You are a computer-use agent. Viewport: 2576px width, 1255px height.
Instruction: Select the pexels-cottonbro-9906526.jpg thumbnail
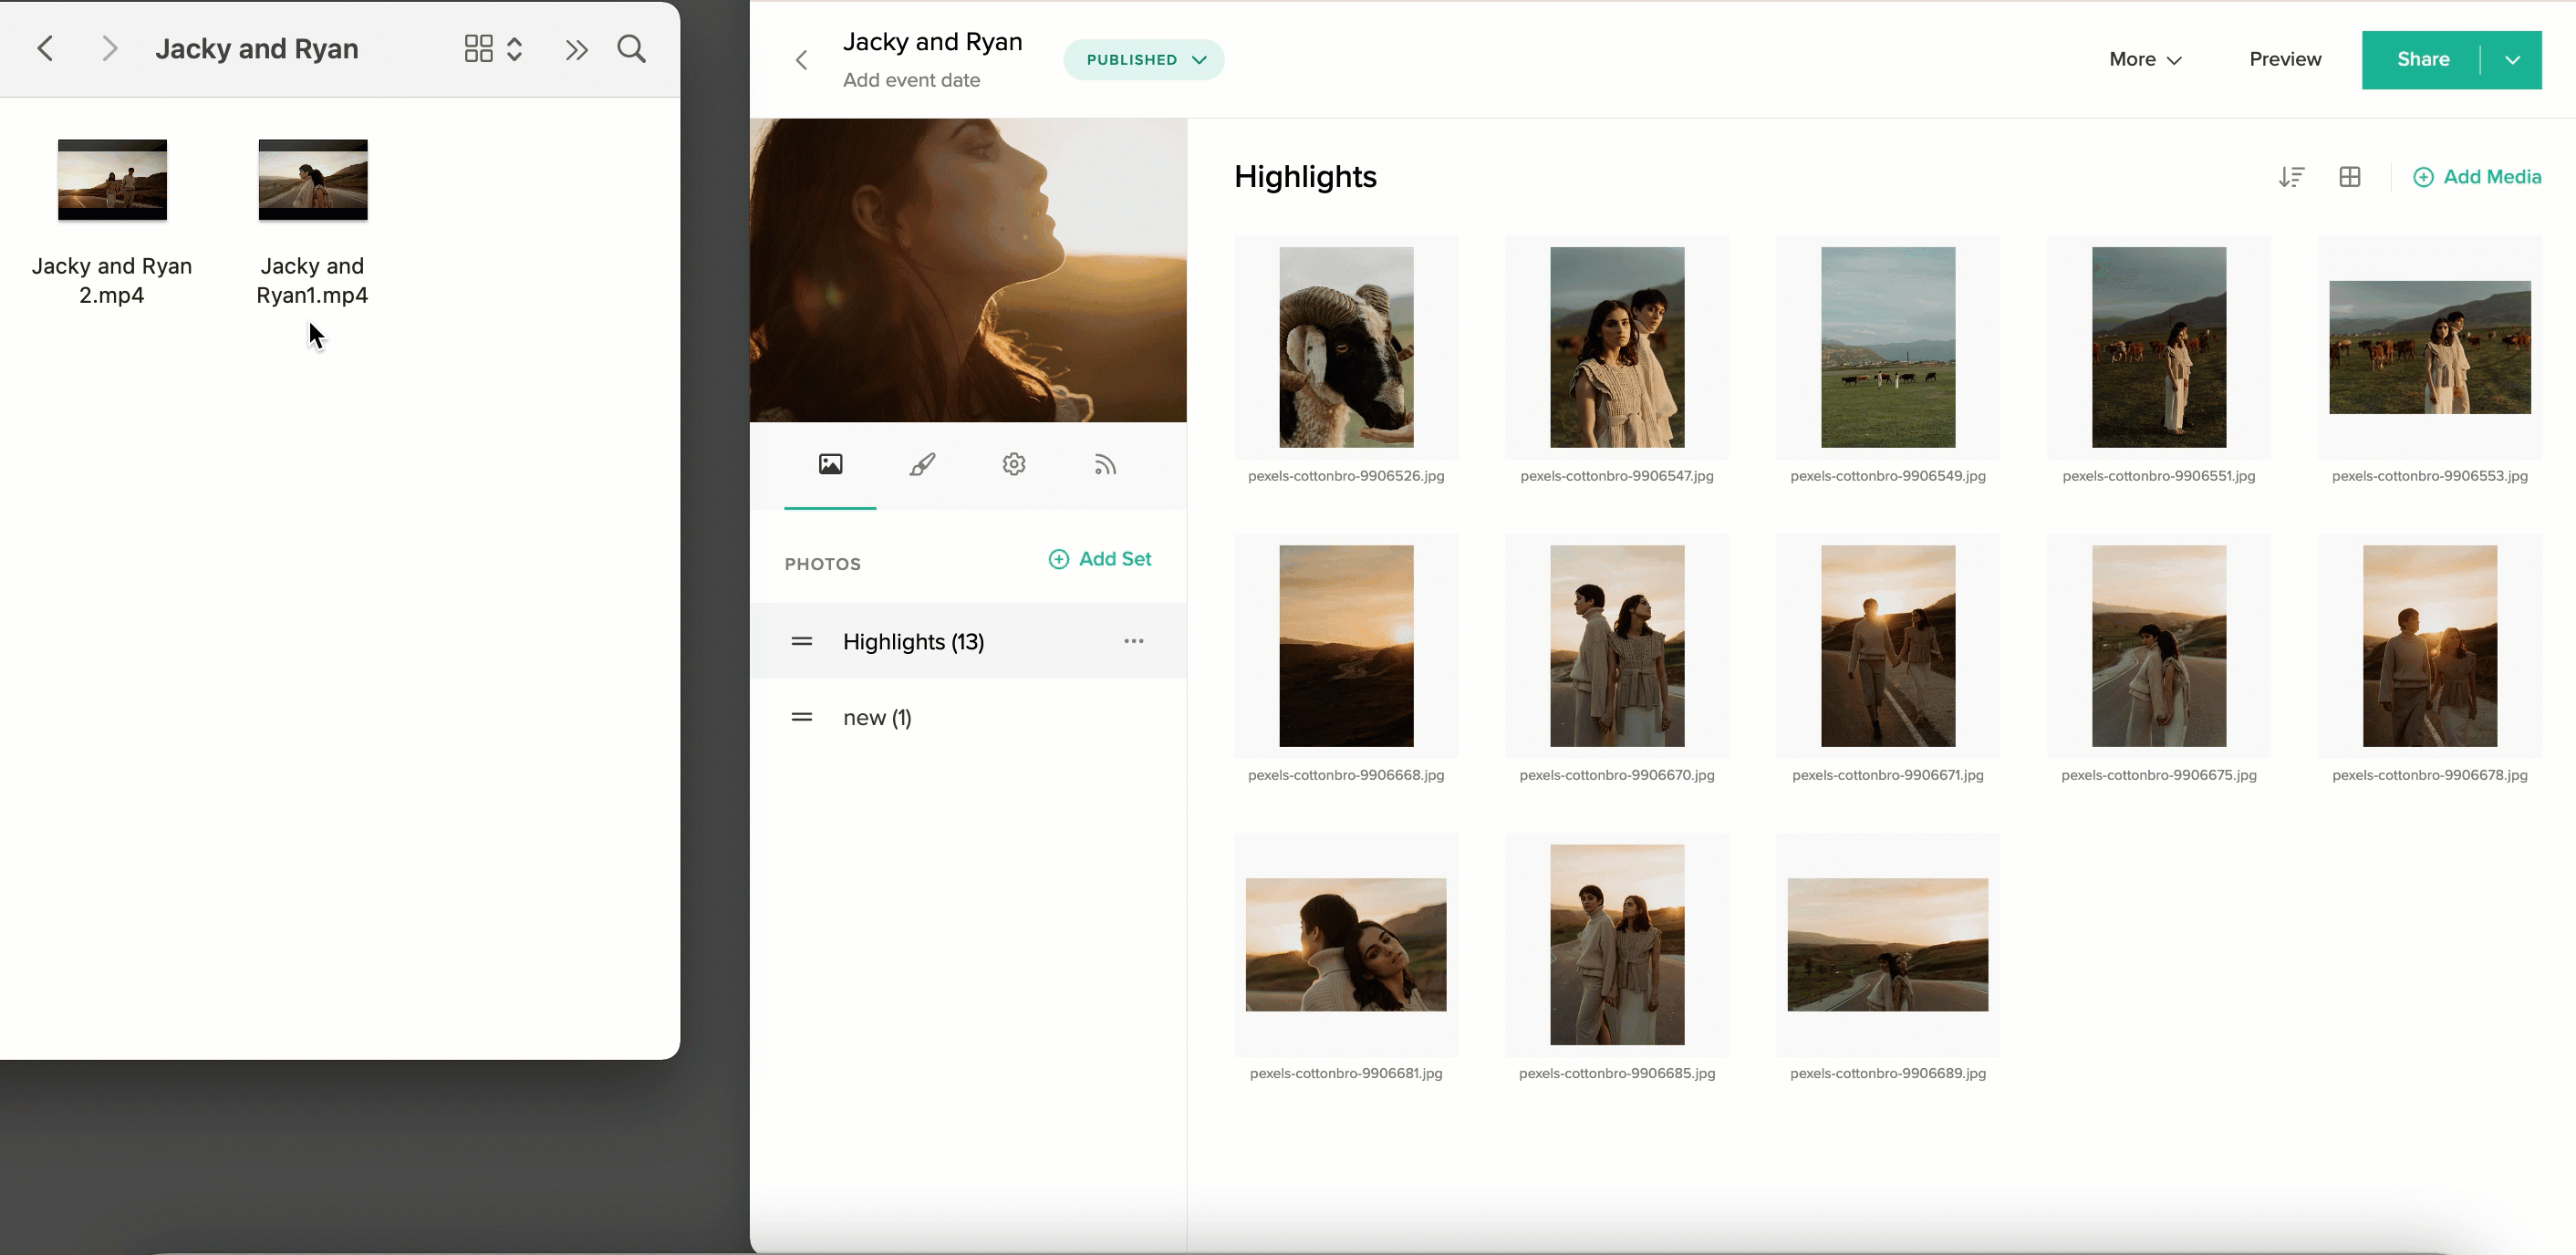click(x=1345, y=347)
